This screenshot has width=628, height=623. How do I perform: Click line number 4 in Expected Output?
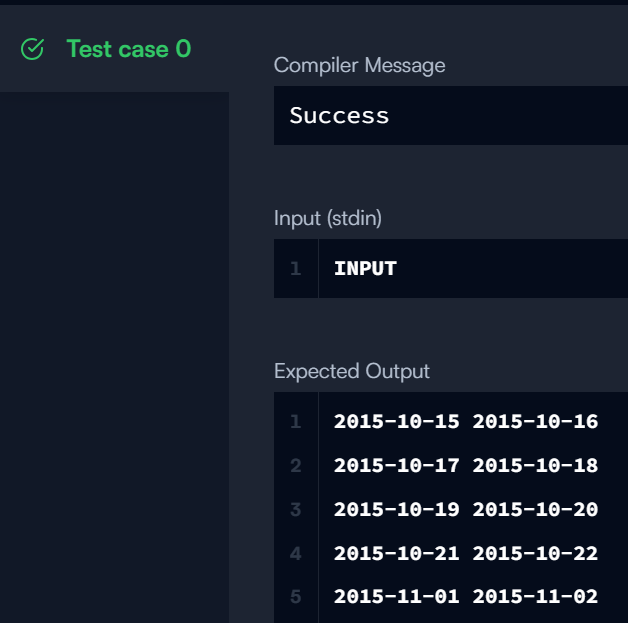(x=295, y=553)
